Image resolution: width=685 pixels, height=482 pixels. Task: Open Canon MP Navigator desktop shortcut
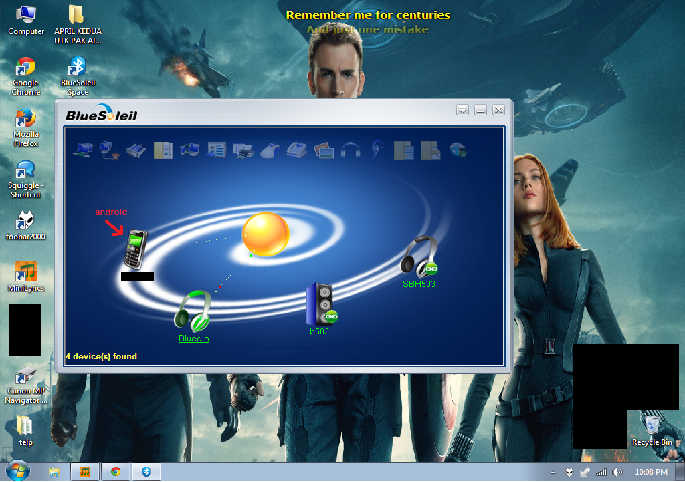pyautogui.click(x=26, y=385)
